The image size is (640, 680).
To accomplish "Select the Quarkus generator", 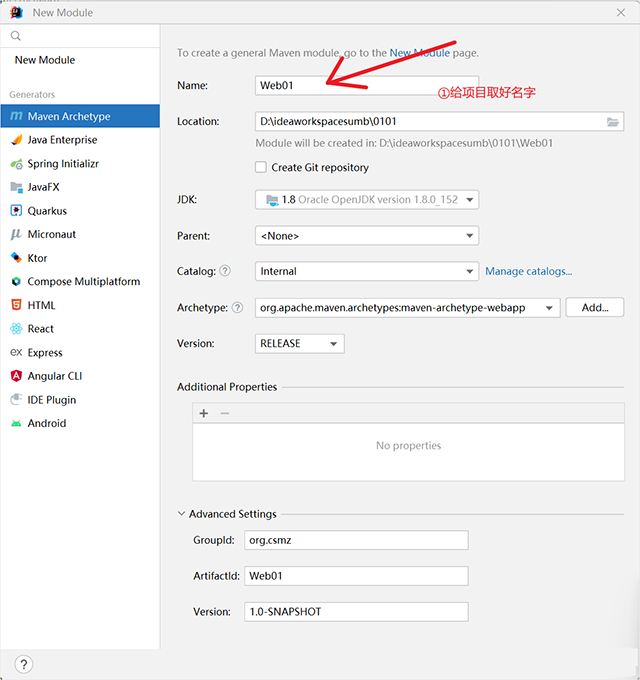I will coord(47,211).
